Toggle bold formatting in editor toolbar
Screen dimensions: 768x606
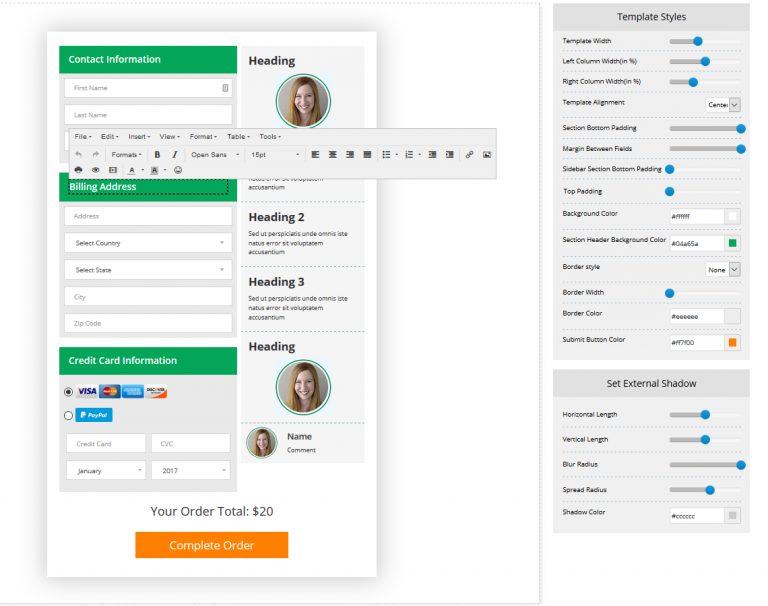click(x=157, y=155)
